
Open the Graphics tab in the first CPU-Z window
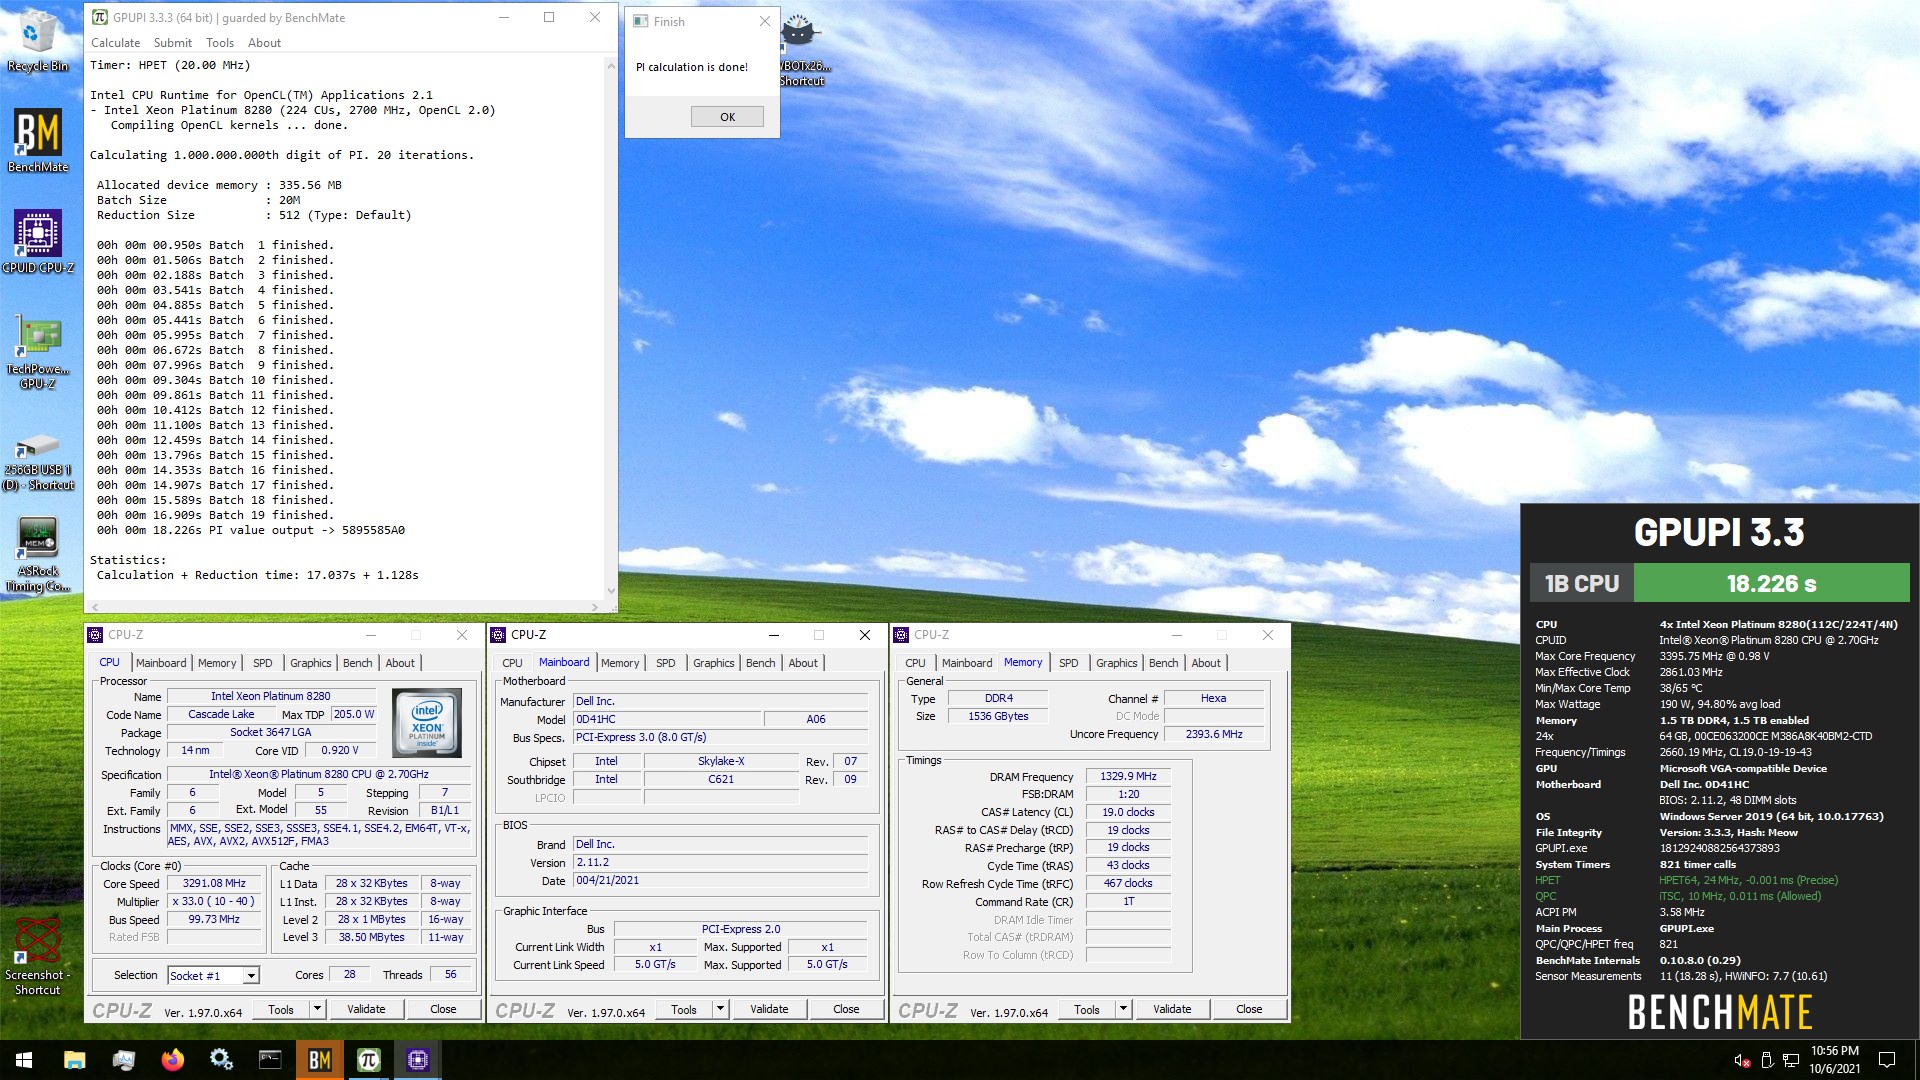310,663
